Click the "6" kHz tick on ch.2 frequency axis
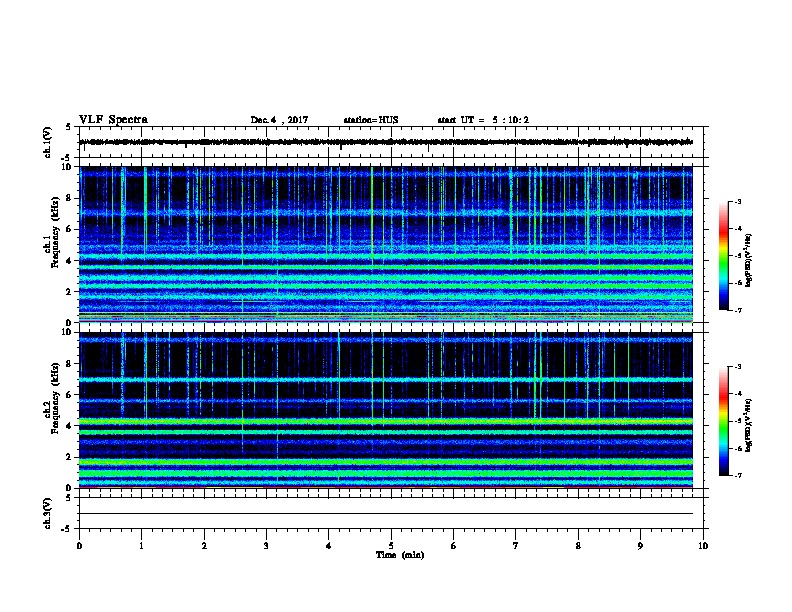Image resolution: width=792 pixels, height=612 pixels. (69, 395)
